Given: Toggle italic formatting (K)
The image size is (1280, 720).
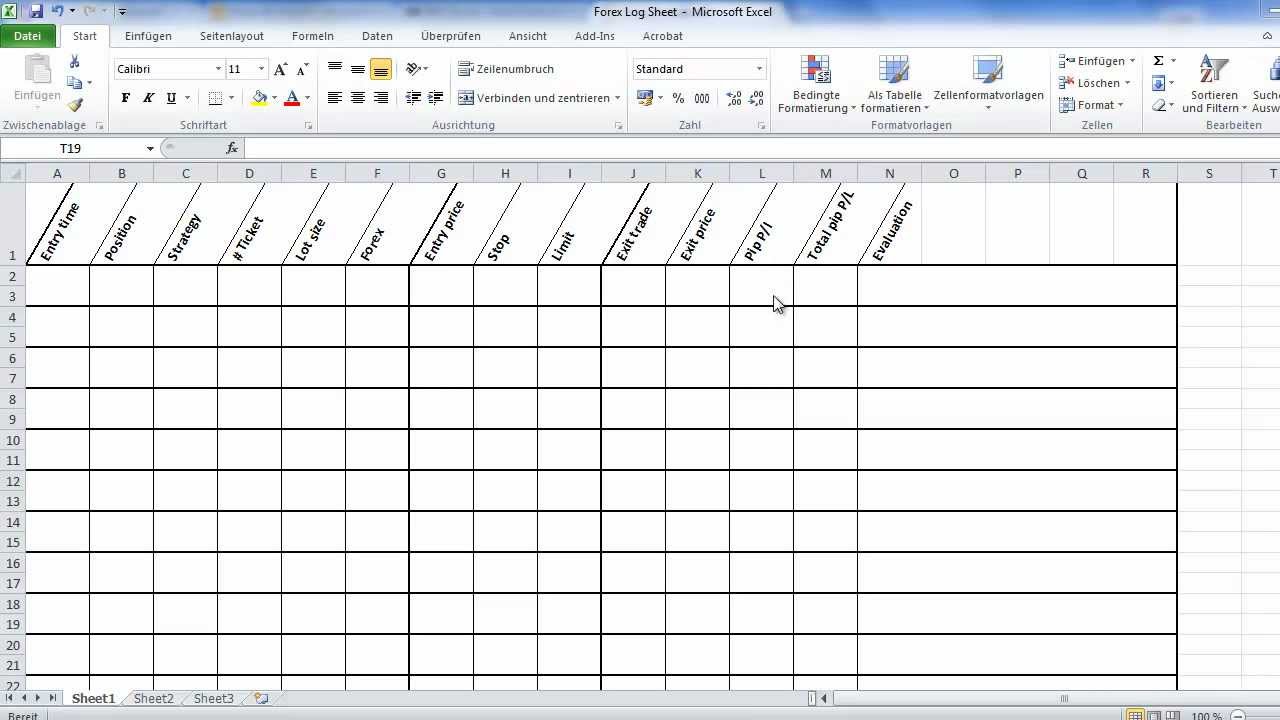Looking at the screenshot, I should tap(148, 98).
